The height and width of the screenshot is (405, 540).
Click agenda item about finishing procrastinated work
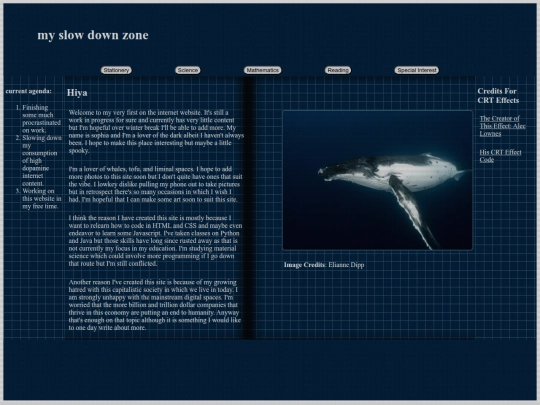point(41,119)
